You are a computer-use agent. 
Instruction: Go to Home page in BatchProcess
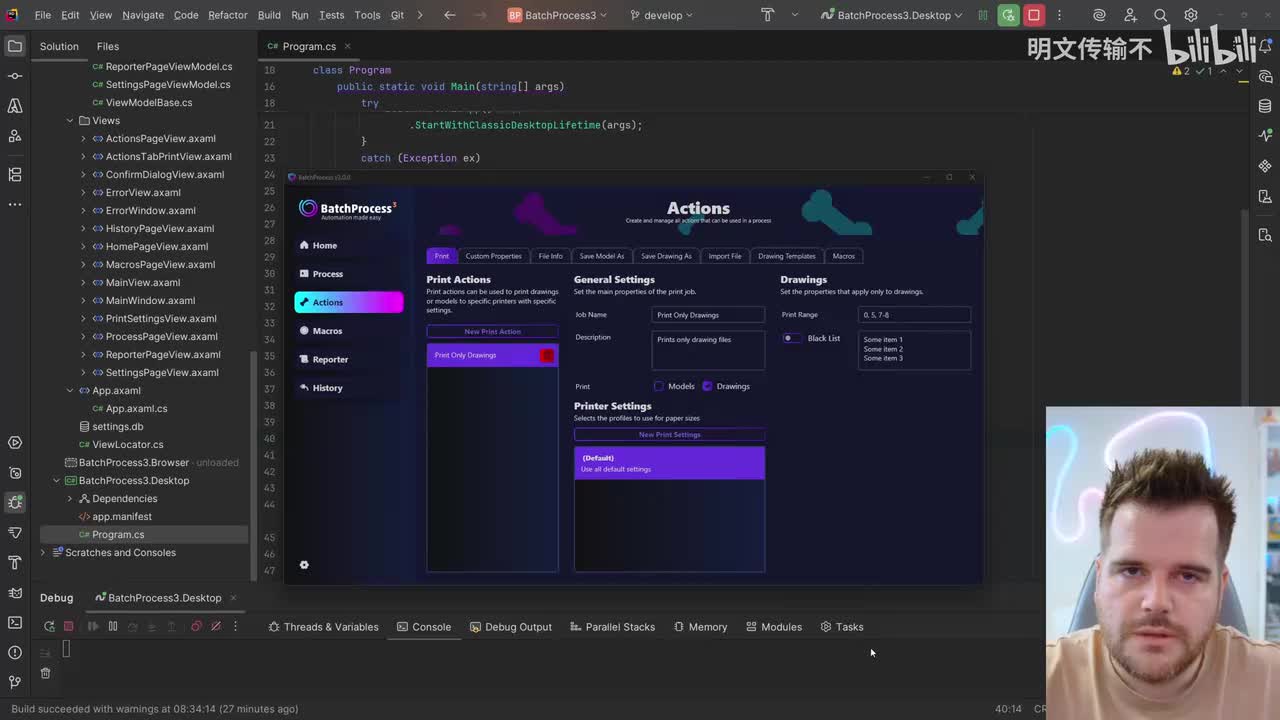click(348, 245)
